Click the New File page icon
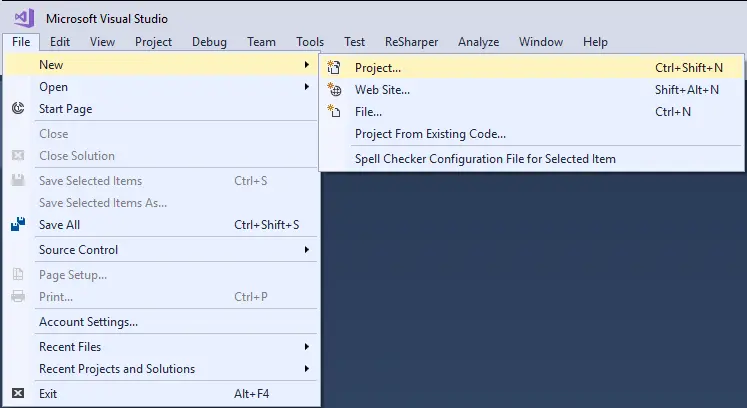The image size is (747, 408). pyautogui.click(x=334, y=112)
